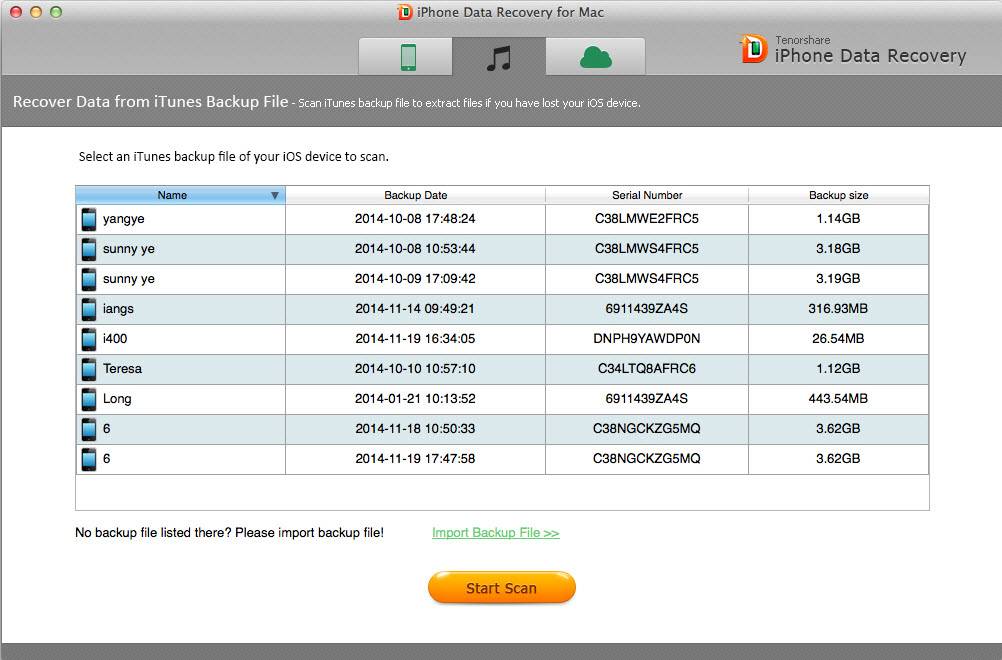Click the green zoom window button
Image resolution: width=1002 pixels, height=660 pixels.
(56, 12)
